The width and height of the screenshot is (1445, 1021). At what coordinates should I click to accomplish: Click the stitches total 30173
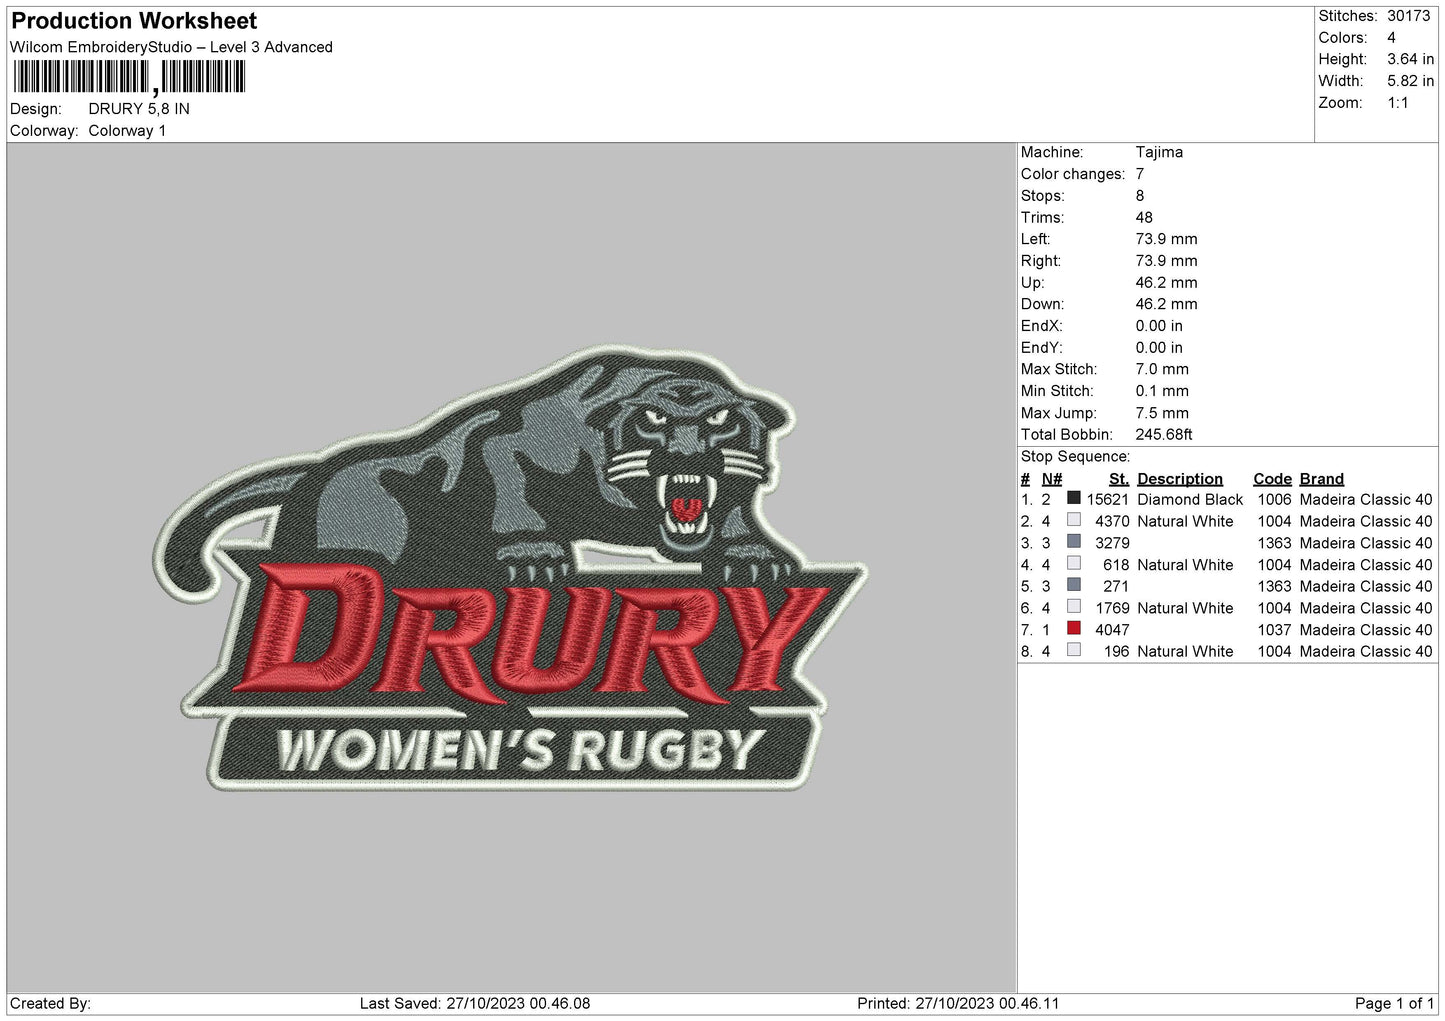[1409, 16]
